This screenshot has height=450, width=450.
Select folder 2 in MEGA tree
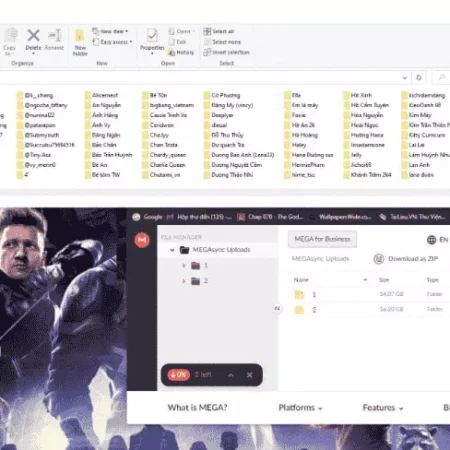(200, 281)
